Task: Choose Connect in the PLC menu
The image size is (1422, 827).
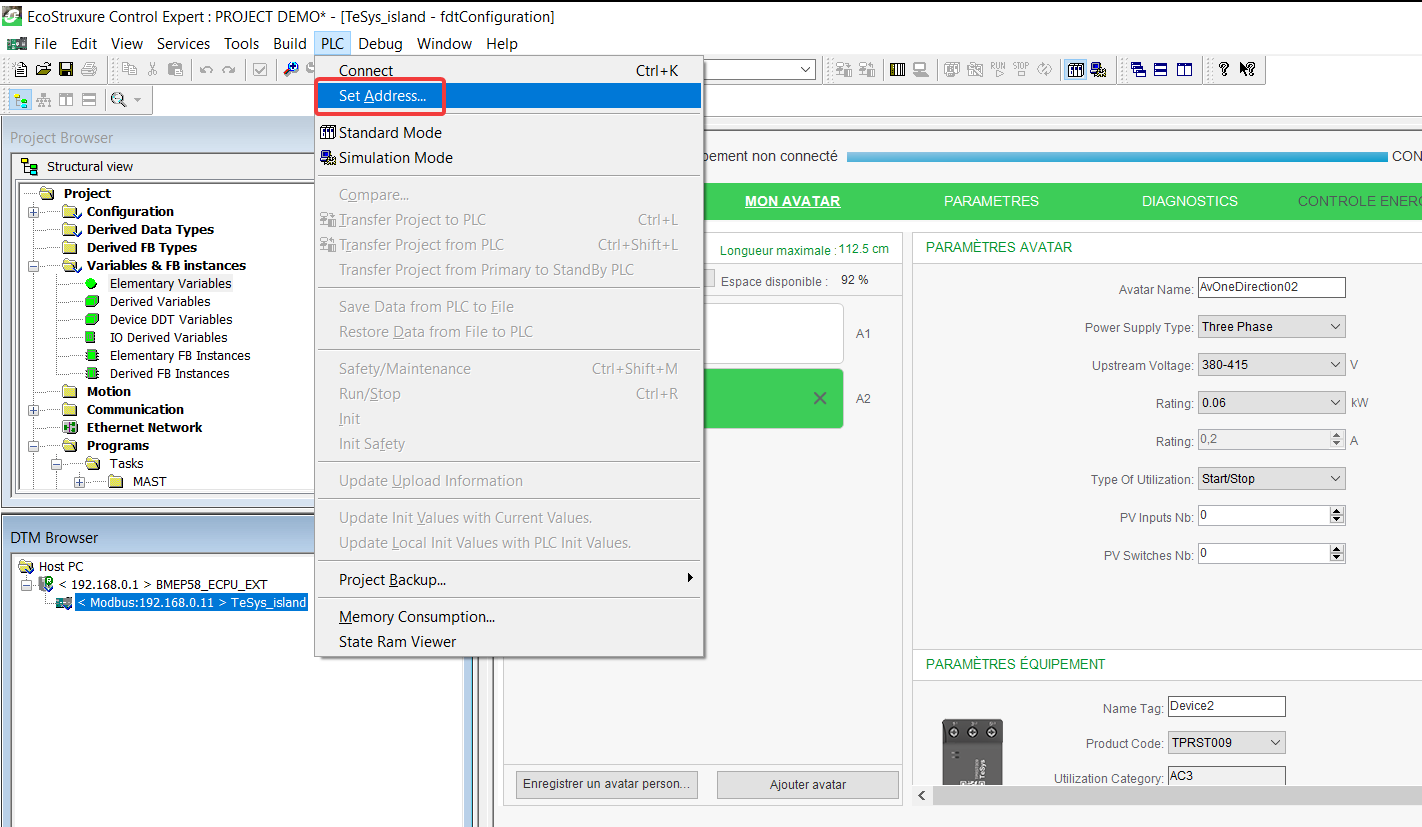Action: click(509, 71)
